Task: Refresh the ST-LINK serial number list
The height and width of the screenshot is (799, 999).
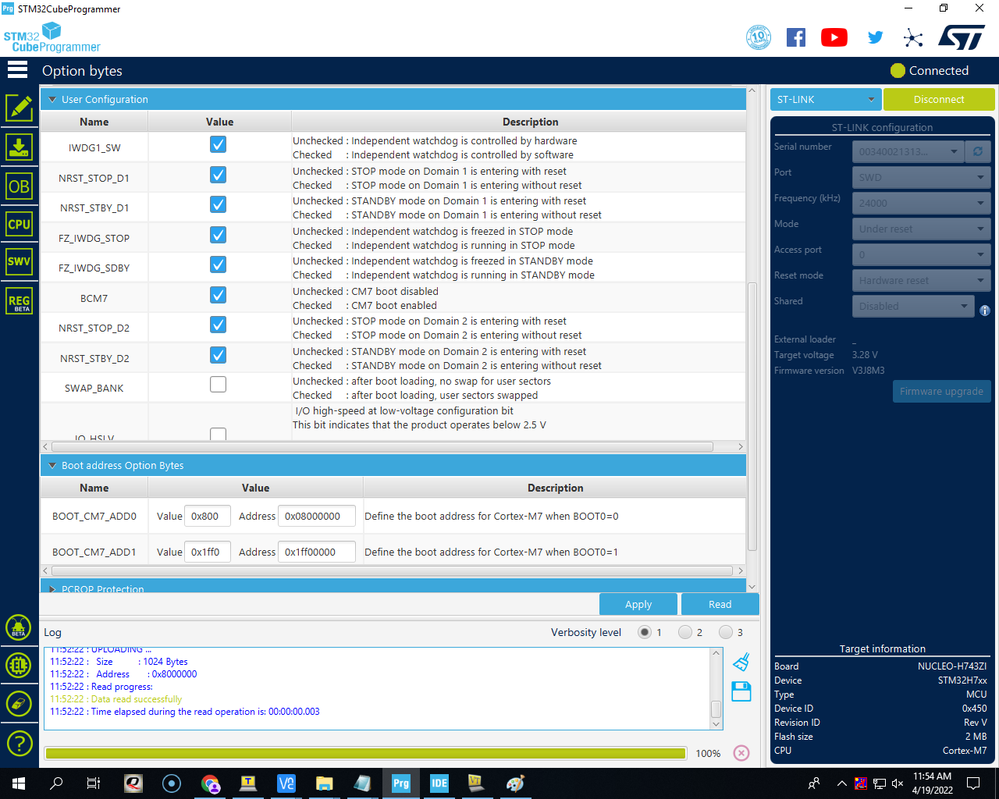Action: pos(978,151)
